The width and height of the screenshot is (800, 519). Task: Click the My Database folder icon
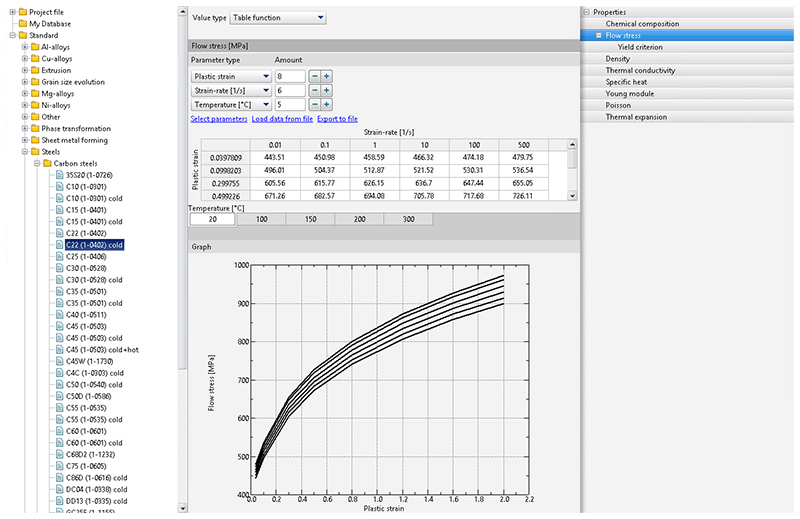pos(22,23)
